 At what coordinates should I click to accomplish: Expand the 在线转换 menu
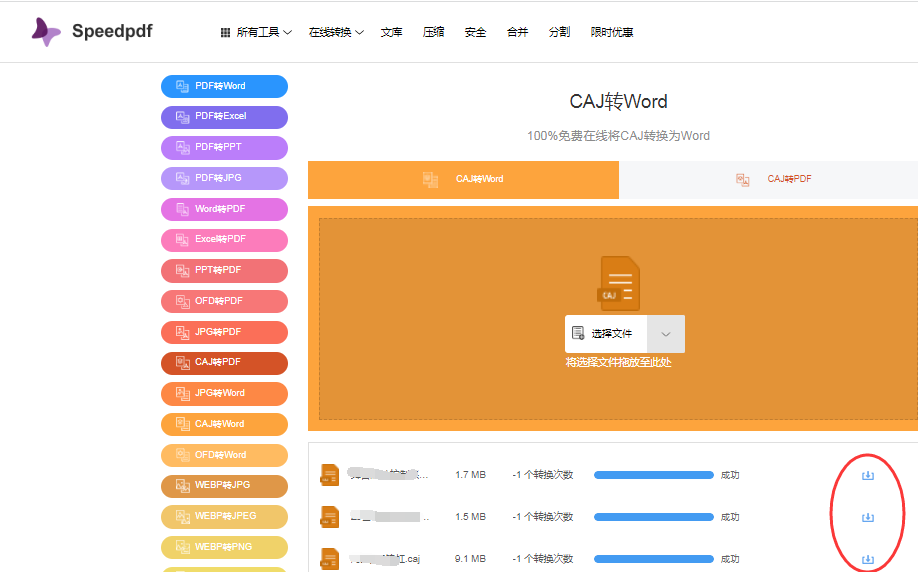point(336,32)
